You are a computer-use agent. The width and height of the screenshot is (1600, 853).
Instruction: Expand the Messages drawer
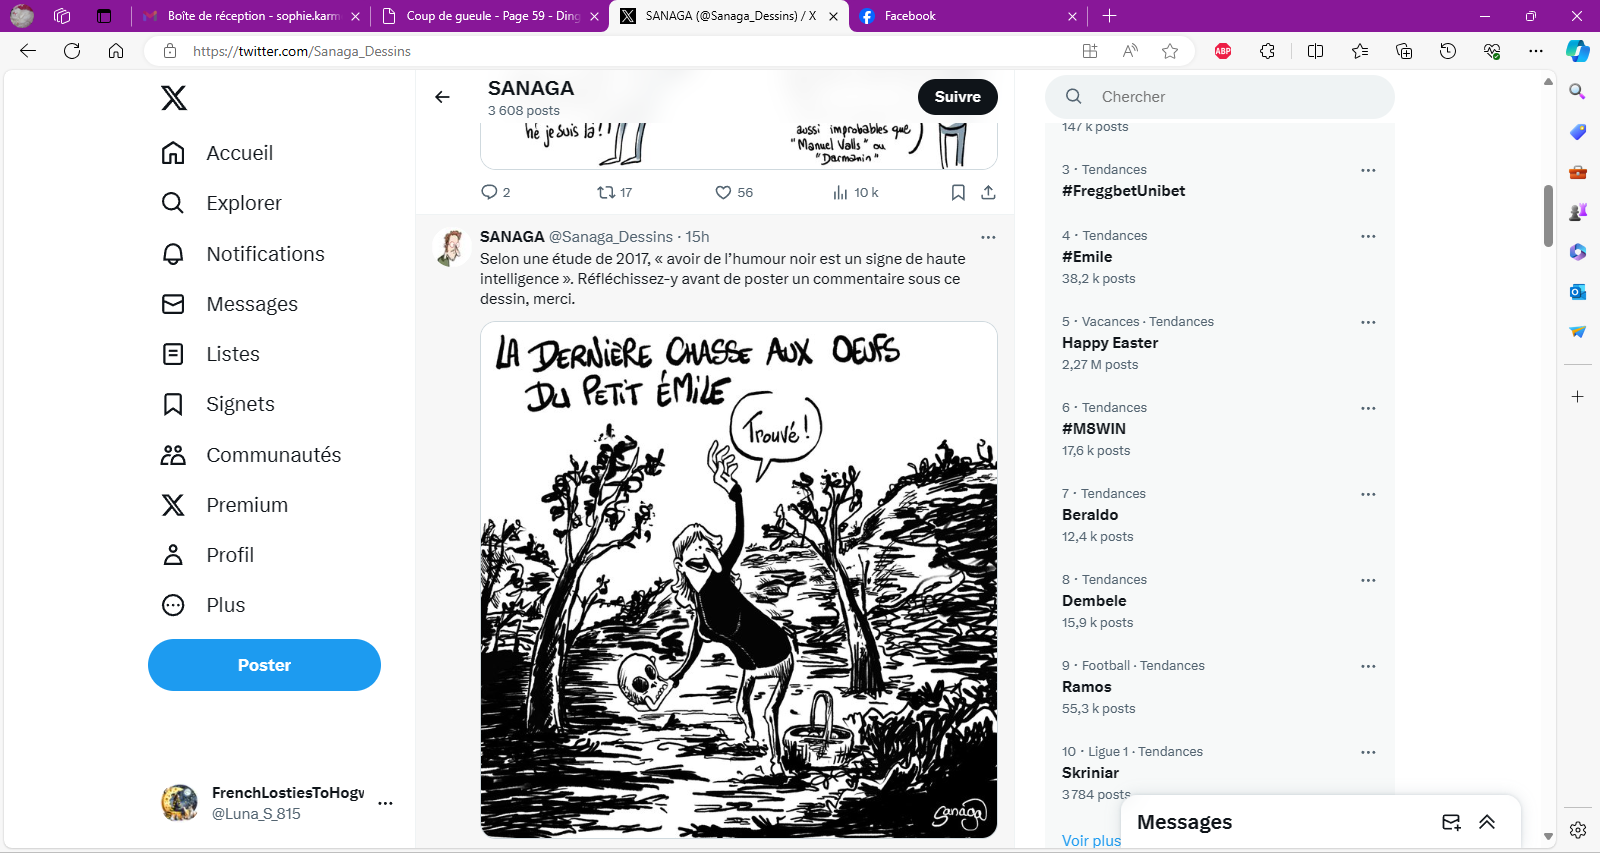[x=1487, y=822]
